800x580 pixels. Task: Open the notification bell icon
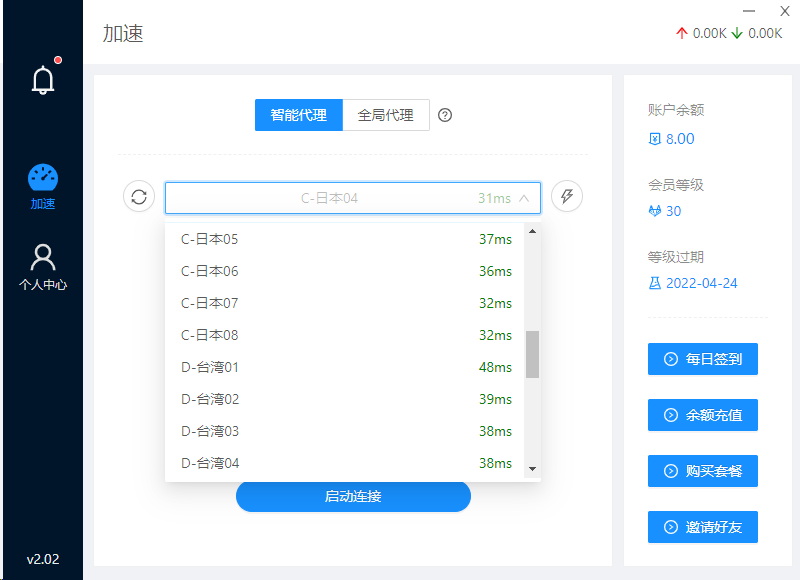42,80
